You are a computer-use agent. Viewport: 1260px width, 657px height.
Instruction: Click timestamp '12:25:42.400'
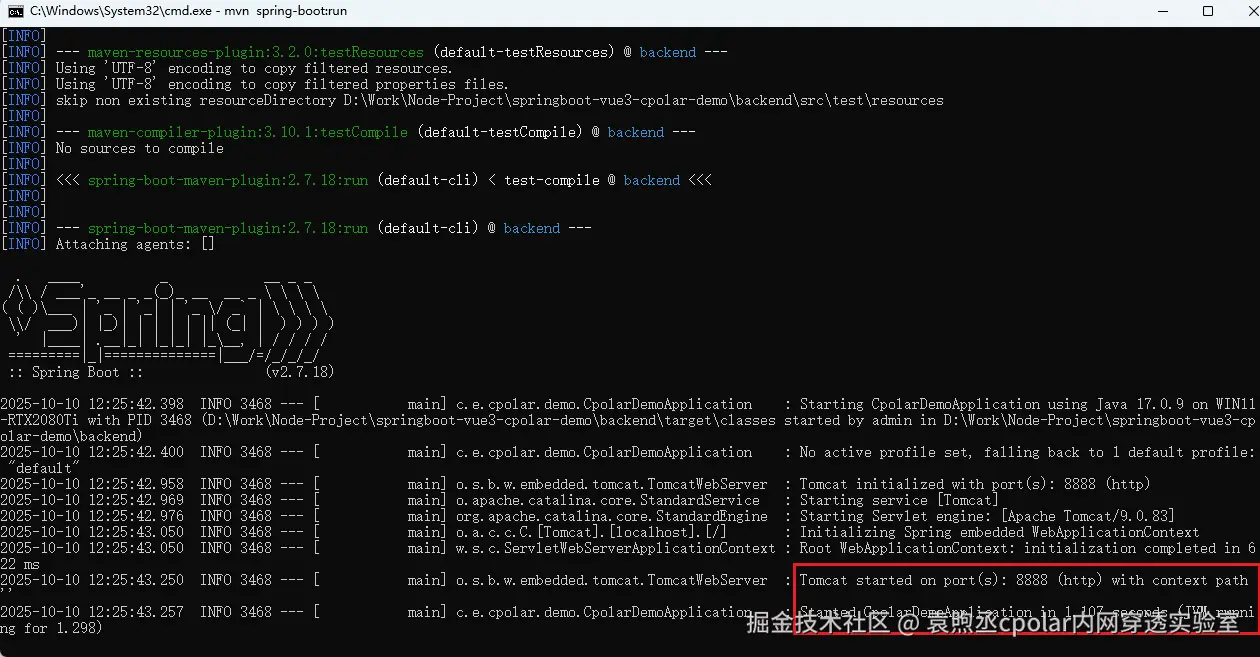[135, 452]
